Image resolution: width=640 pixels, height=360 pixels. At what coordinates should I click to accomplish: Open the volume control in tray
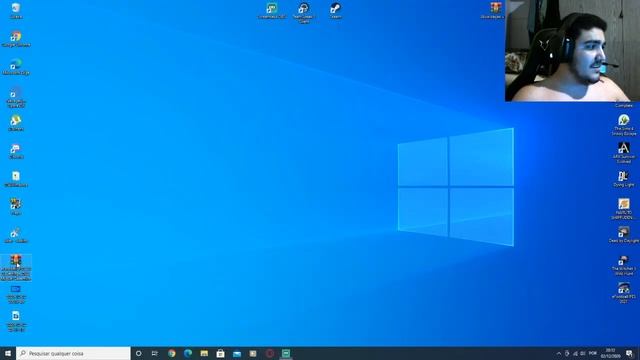tap(583, 353)
